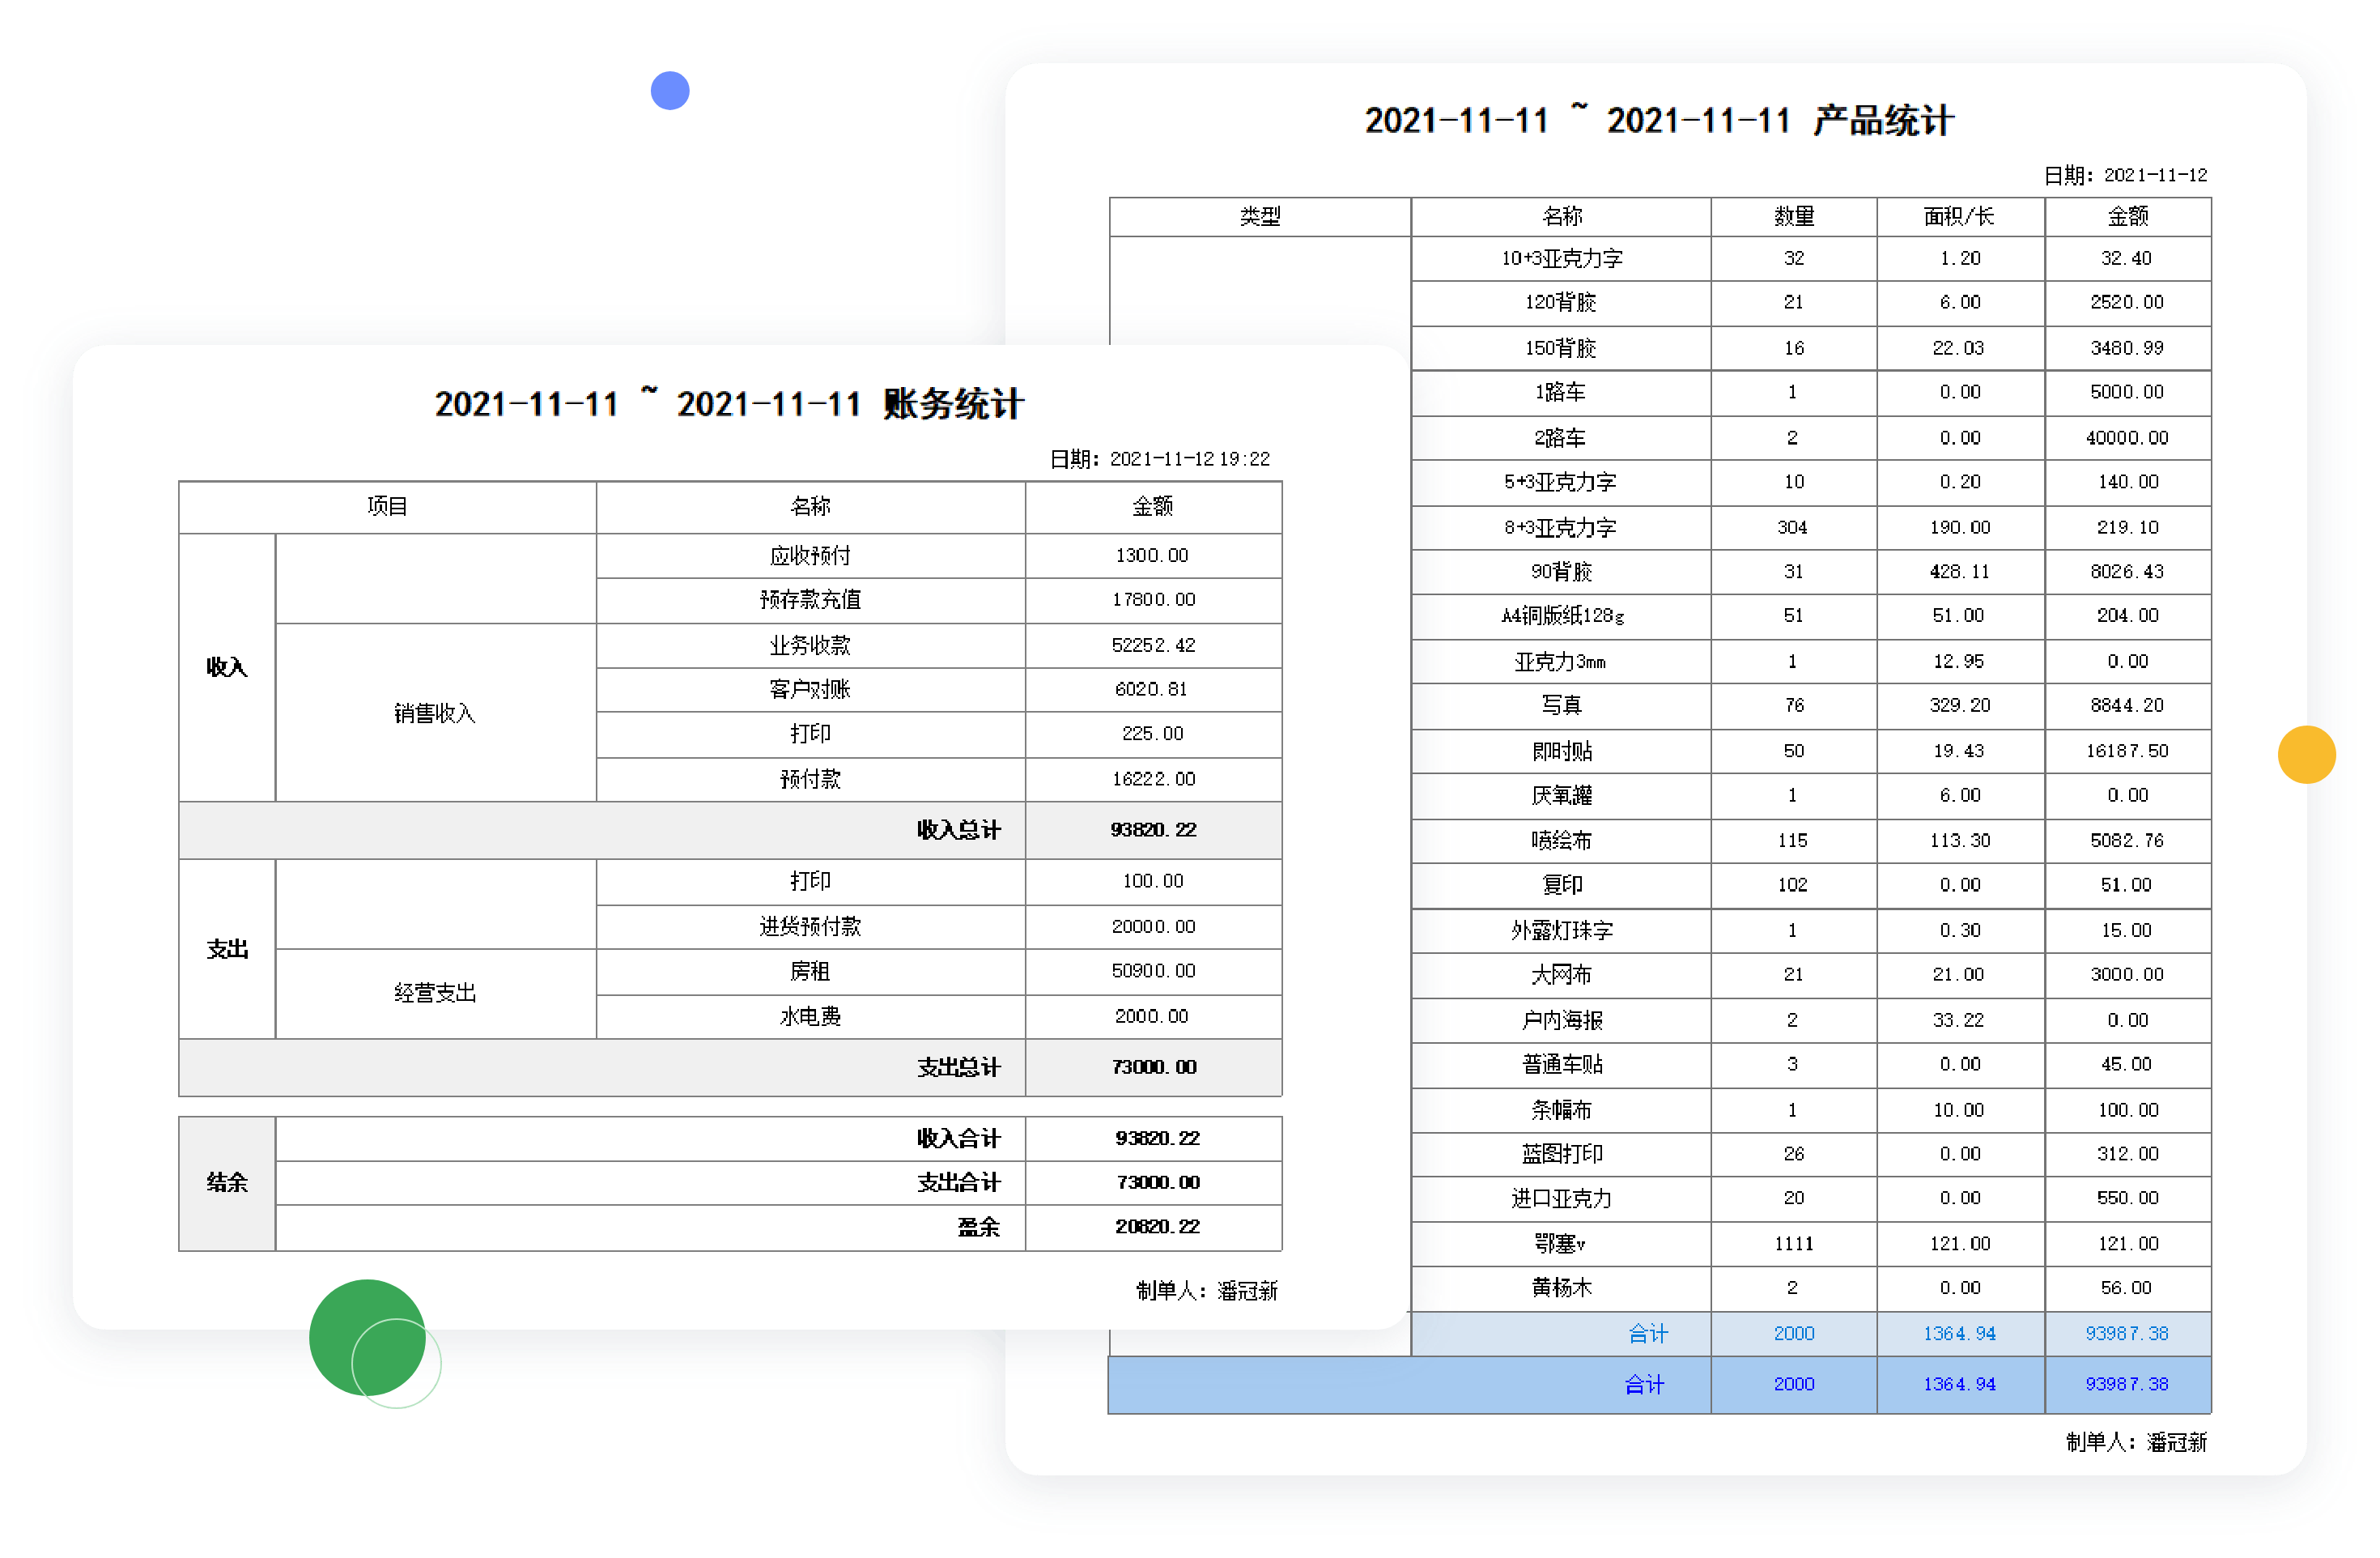Click the 收入 section cell

pyautogui.click(x=227, y=667)
